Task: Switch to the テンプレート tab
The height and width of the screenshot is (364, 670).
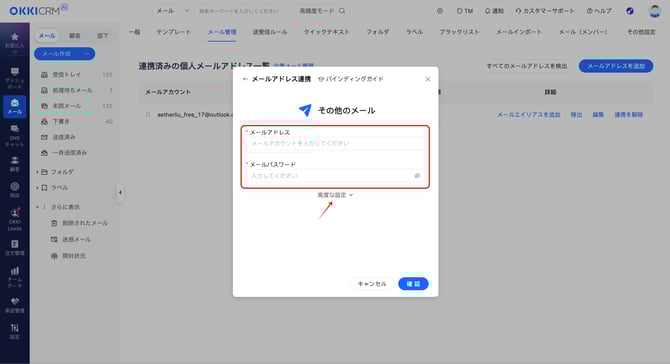Action: 173,32
